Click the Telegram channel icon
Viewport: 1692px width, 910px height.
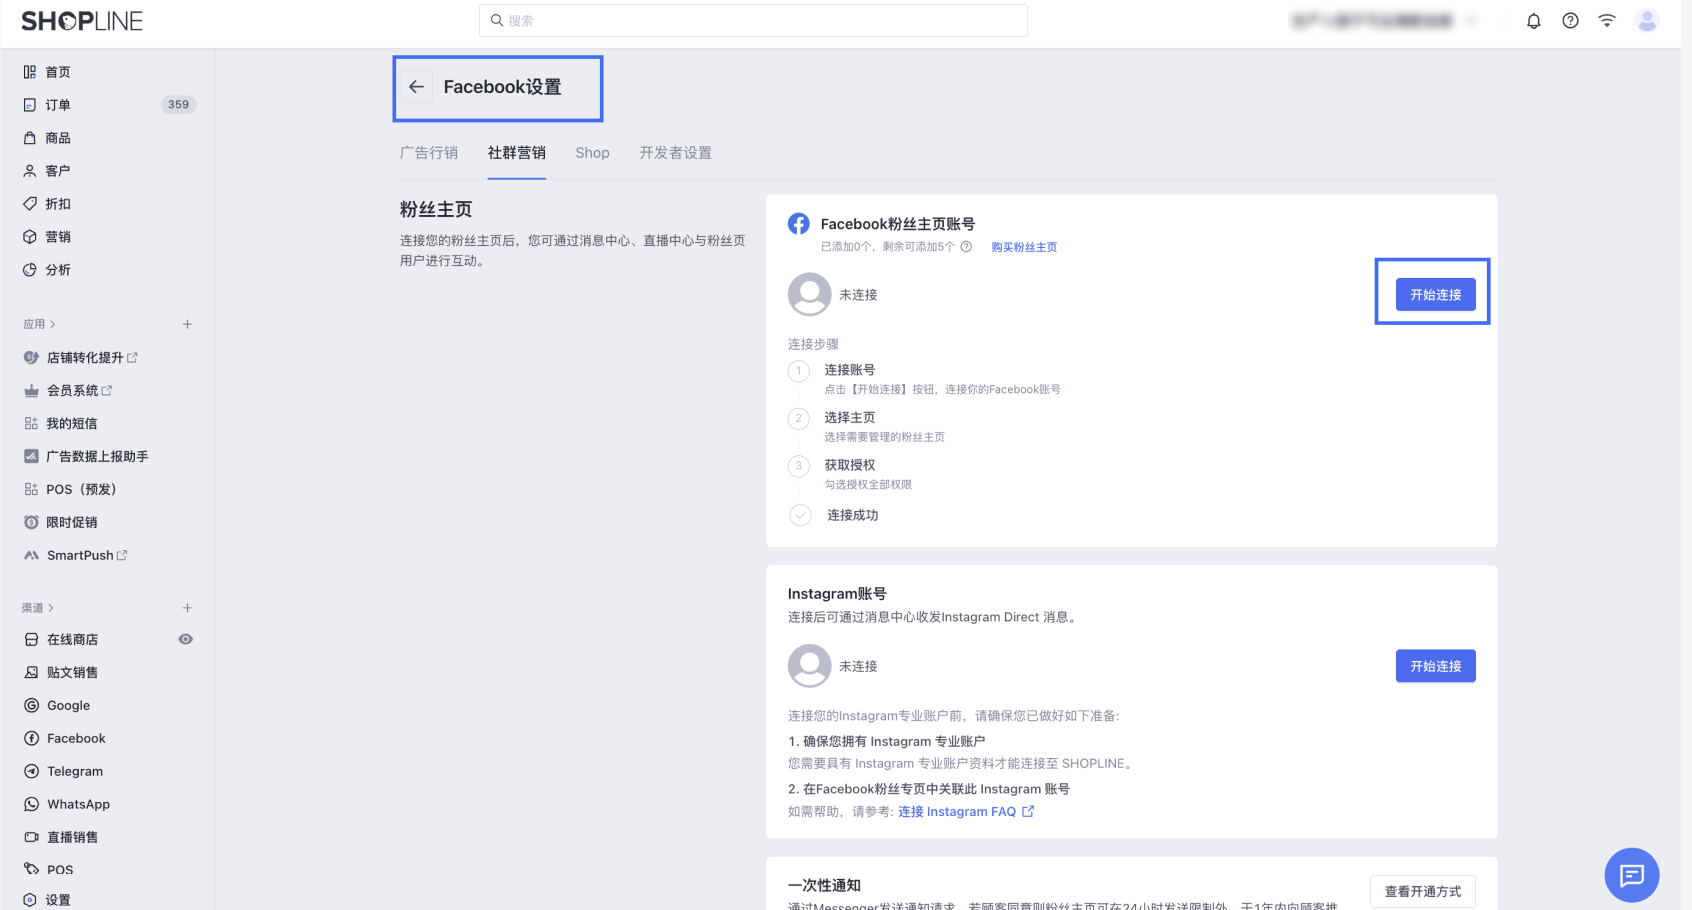(x=31, y=772)
